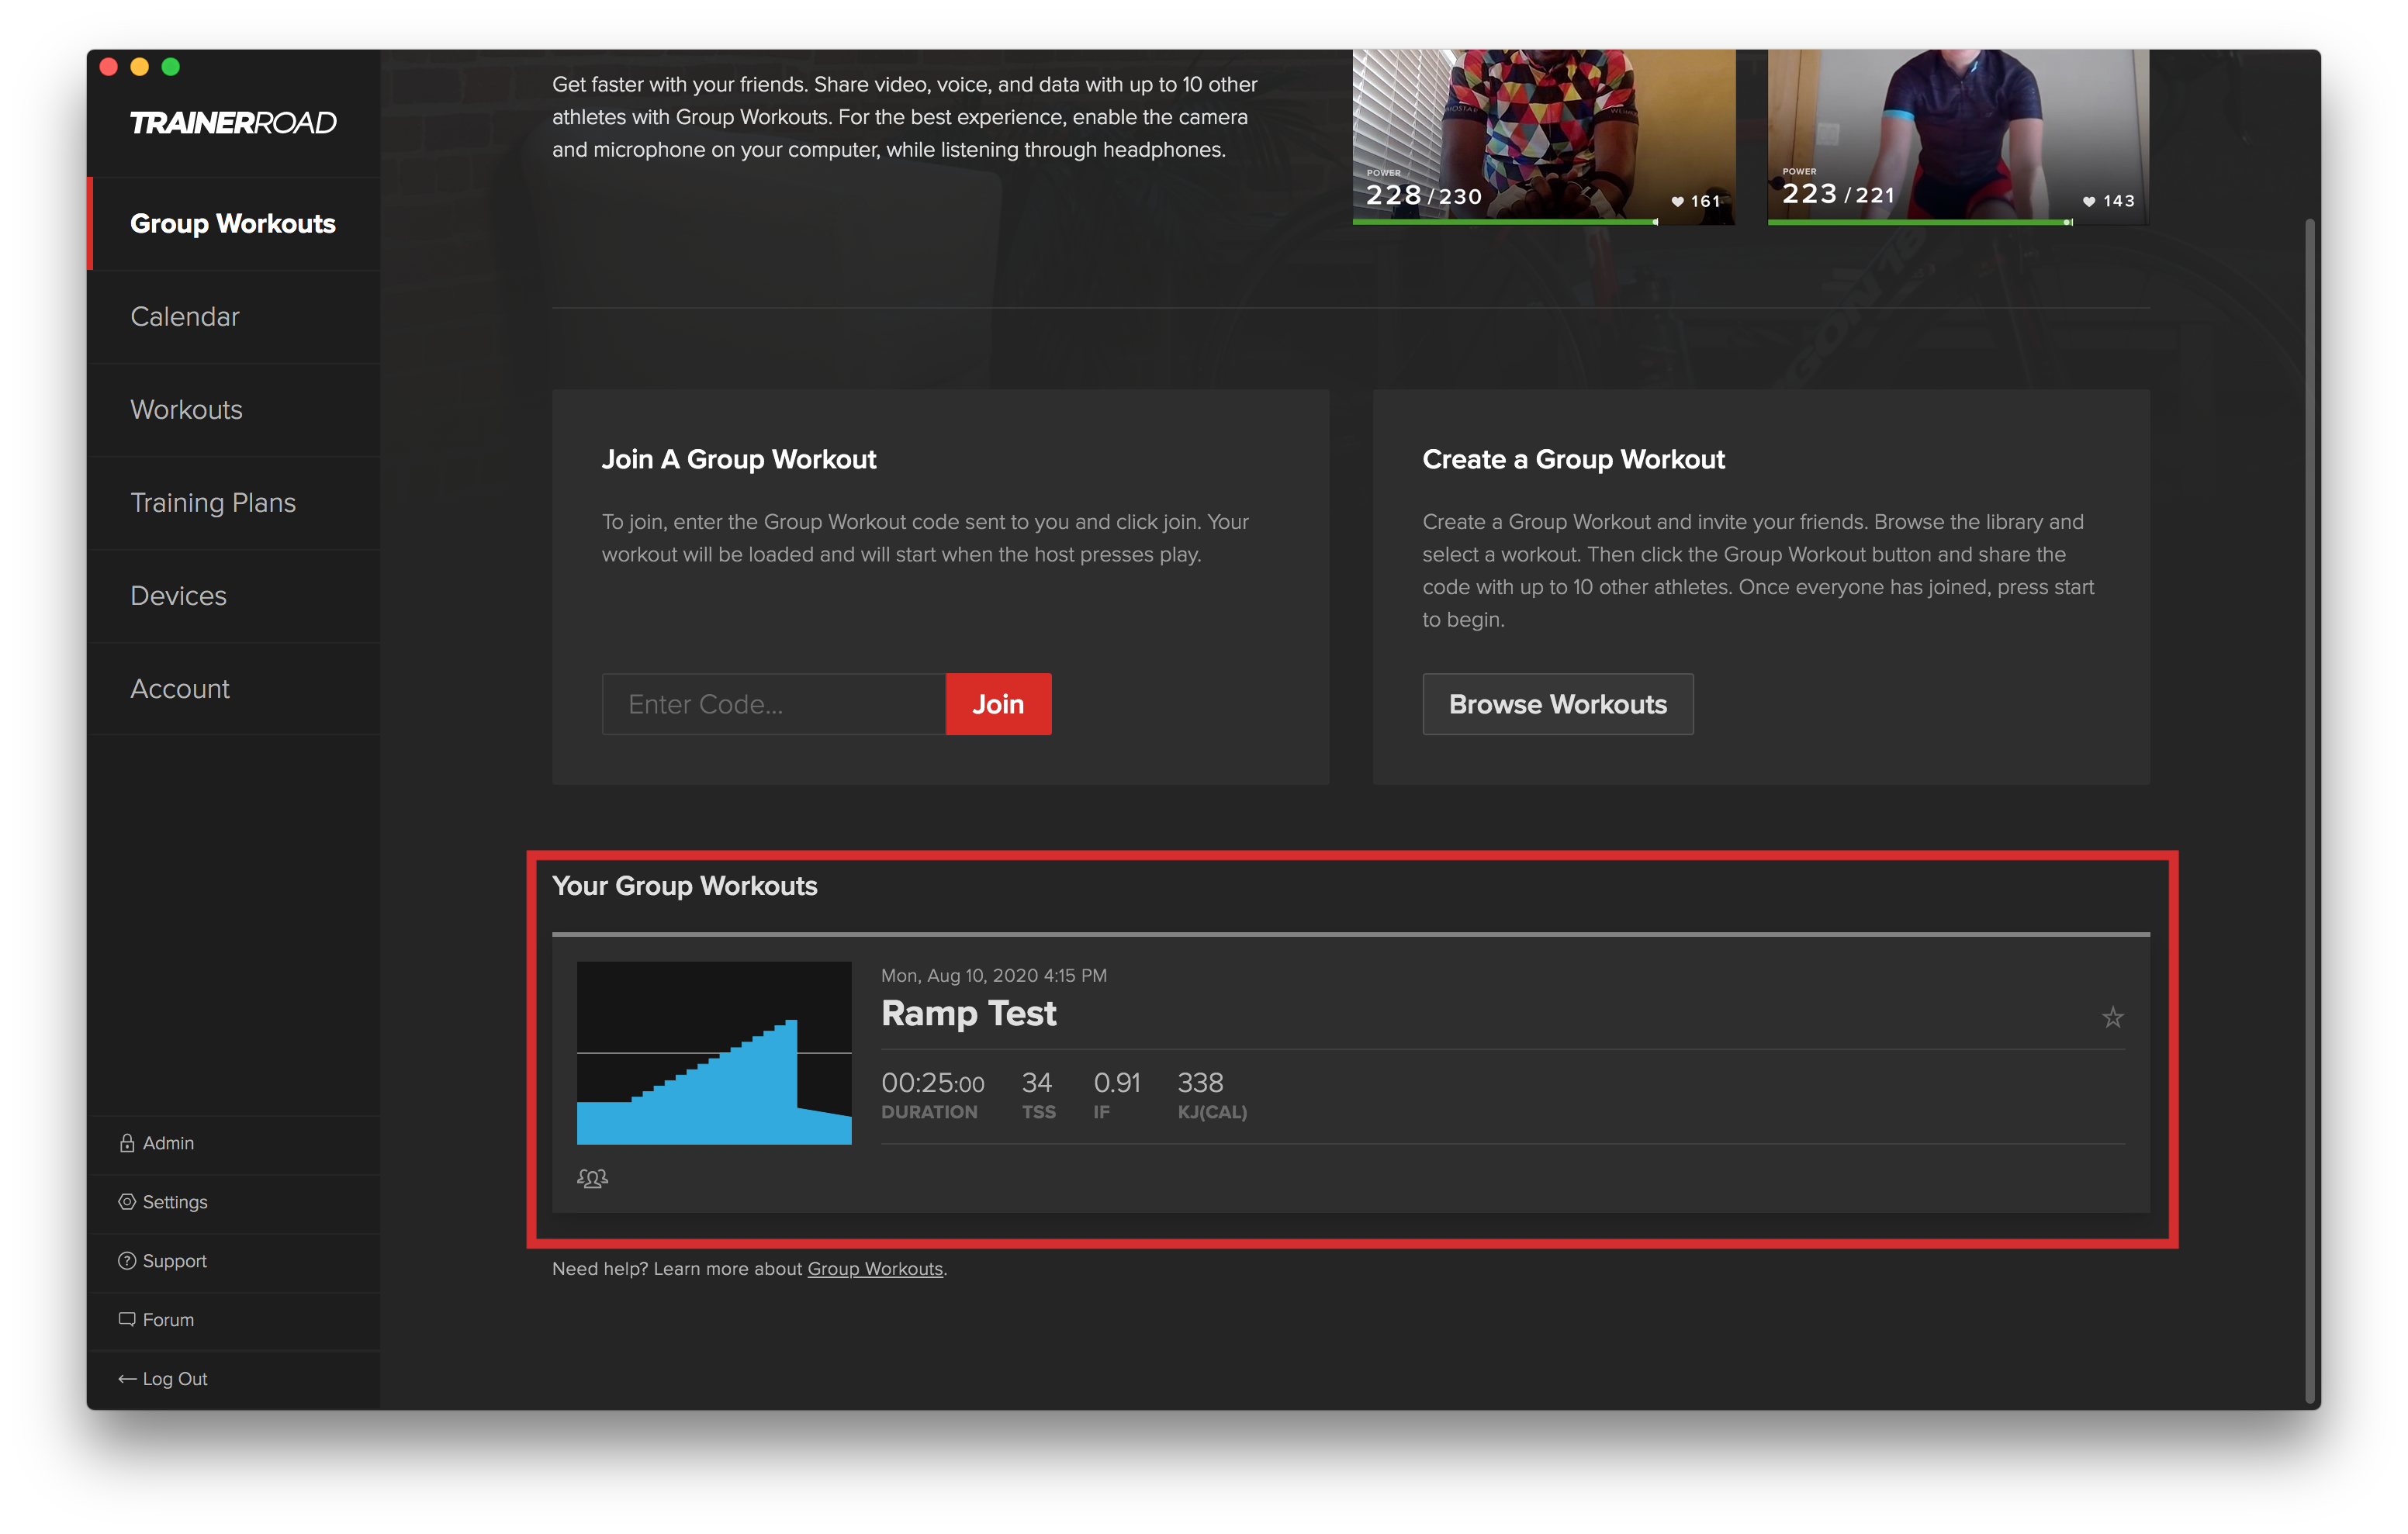
Task: Open the Settings link
Action: click(175, 1202)
